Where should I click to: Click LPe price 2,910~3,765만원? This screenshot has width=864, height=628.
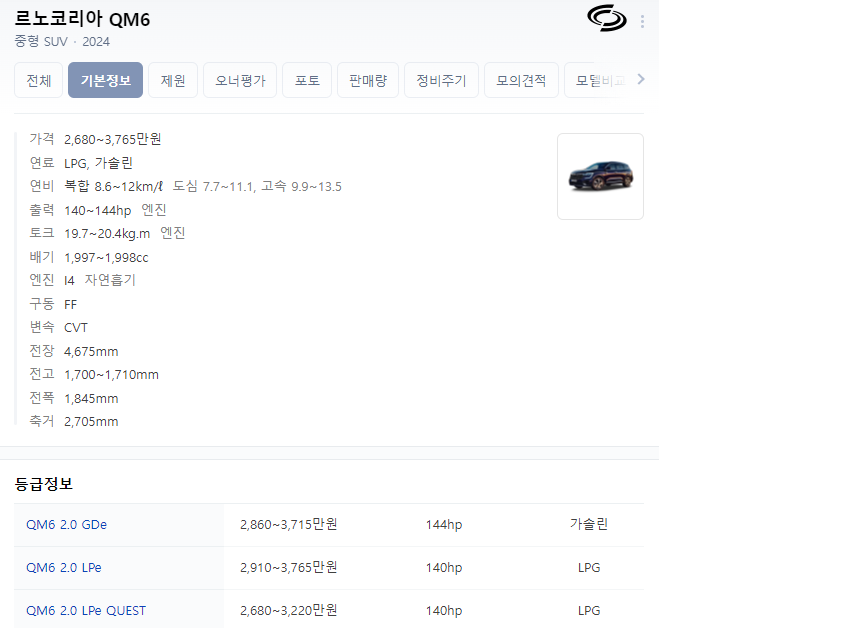289,567
